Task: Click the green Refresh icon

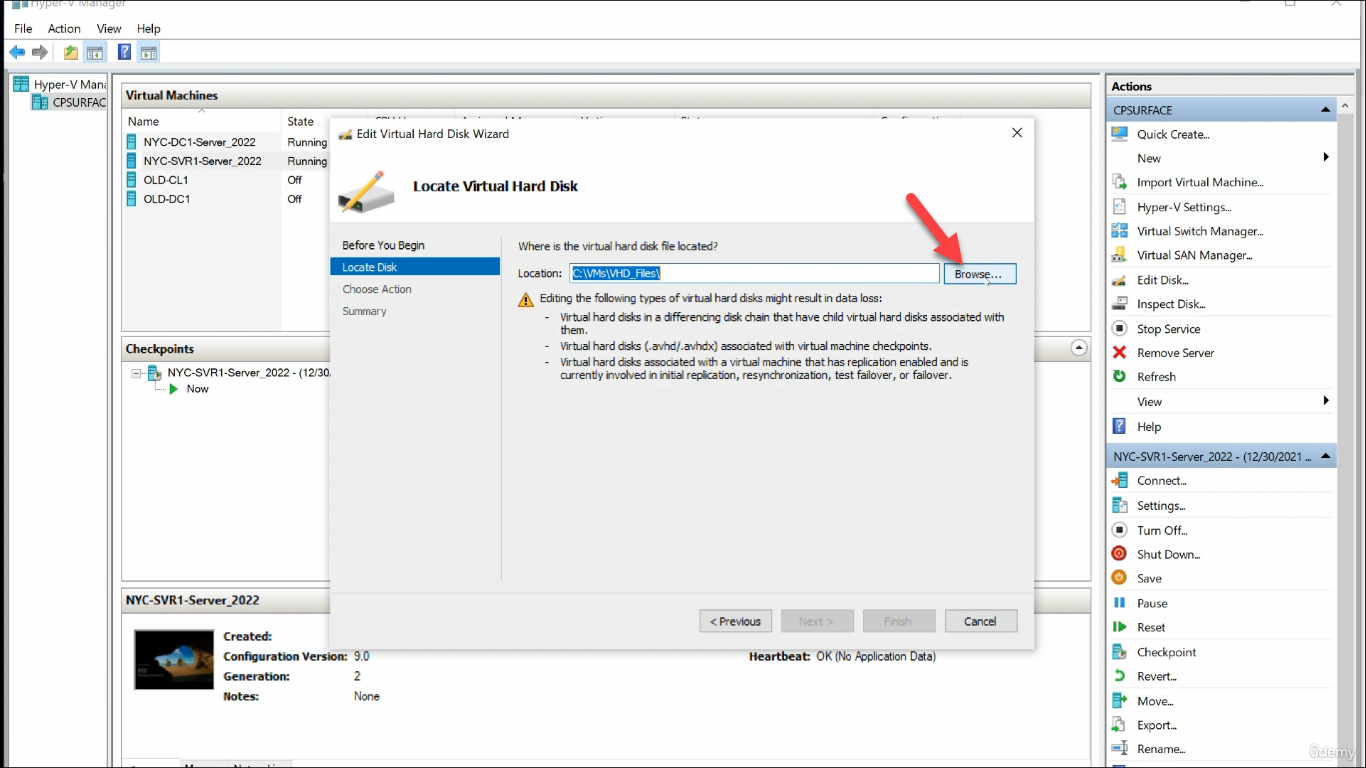Action: [1120, 377]
